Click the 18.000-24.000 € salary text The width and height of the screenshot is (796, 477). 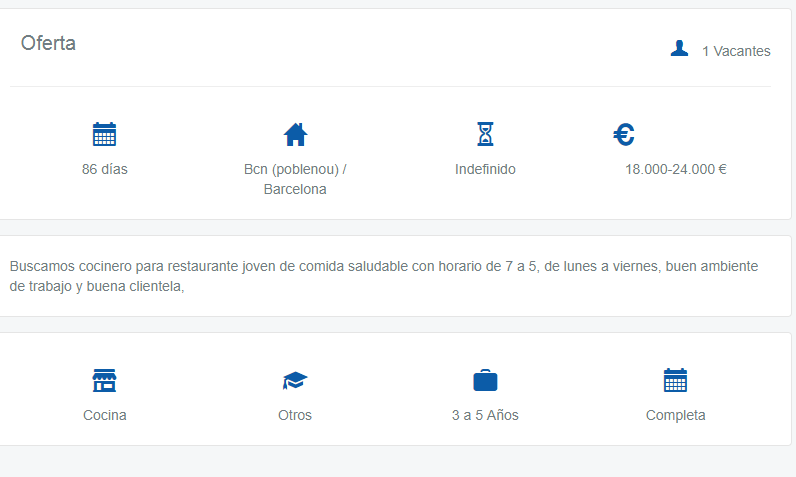pyautogui.click(x=675, y=169)
